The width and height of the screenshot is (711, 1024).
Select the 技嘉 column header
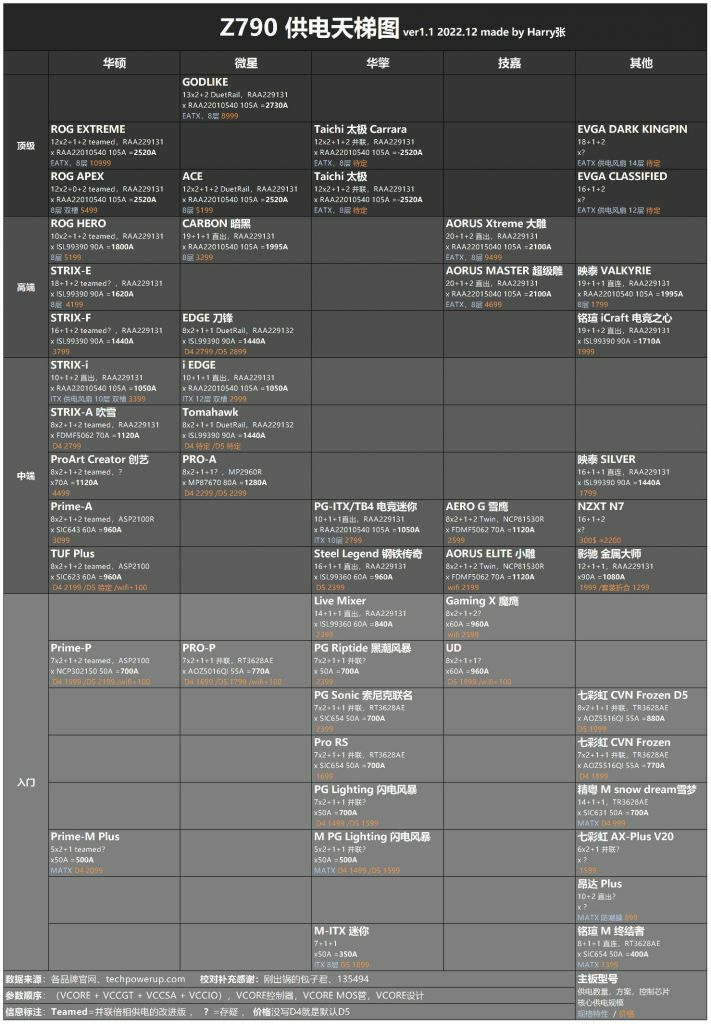tap(509, 62)
